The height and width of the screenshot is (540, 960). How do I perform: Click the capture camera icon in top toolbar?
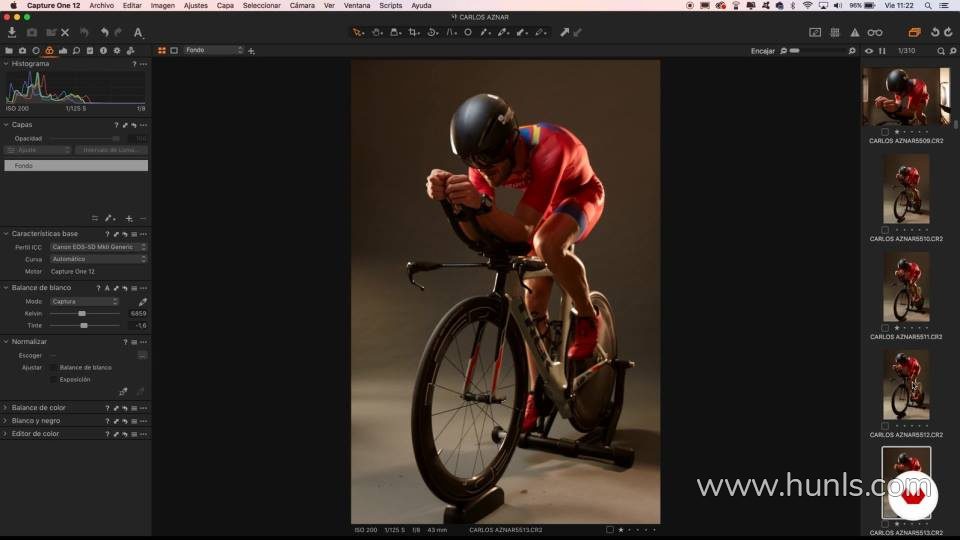tap(31, 32)
